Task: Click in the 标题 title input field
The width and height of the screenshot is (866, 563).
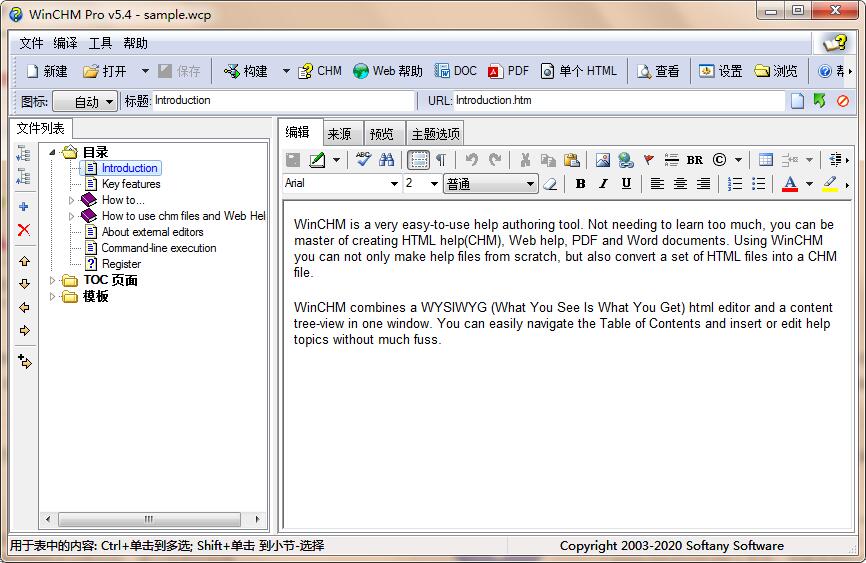Action: click(x=283, y=101)
